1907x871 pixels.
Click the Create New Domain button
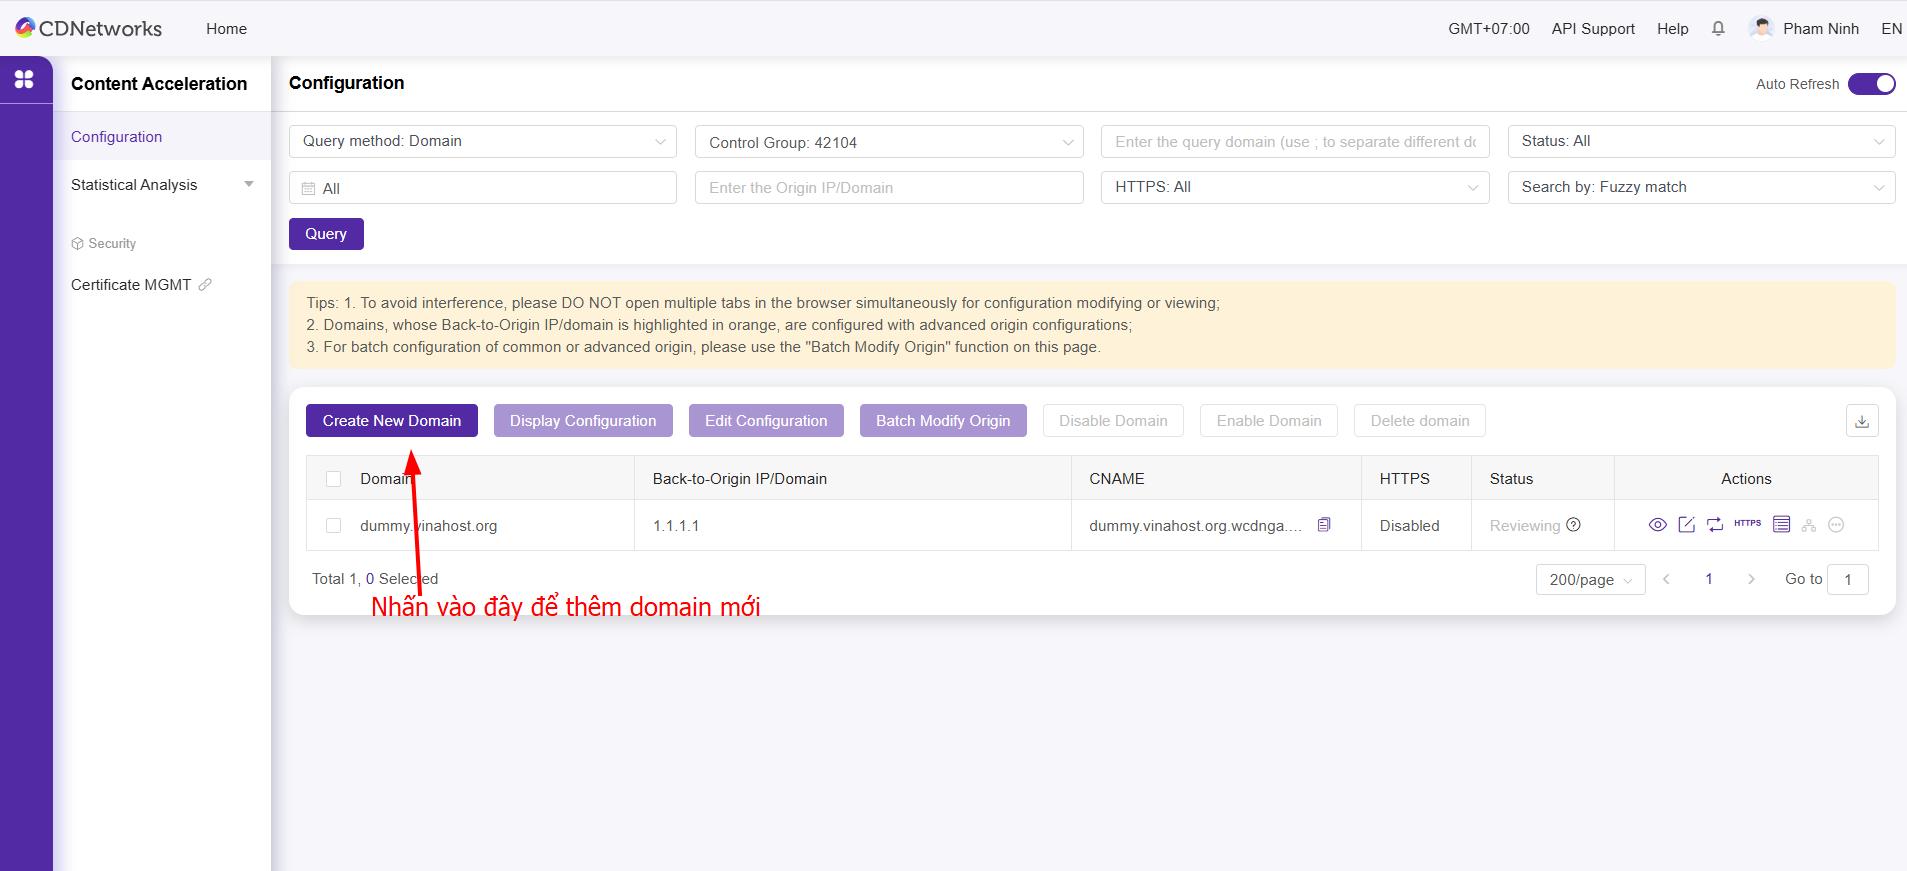(391, 421)
